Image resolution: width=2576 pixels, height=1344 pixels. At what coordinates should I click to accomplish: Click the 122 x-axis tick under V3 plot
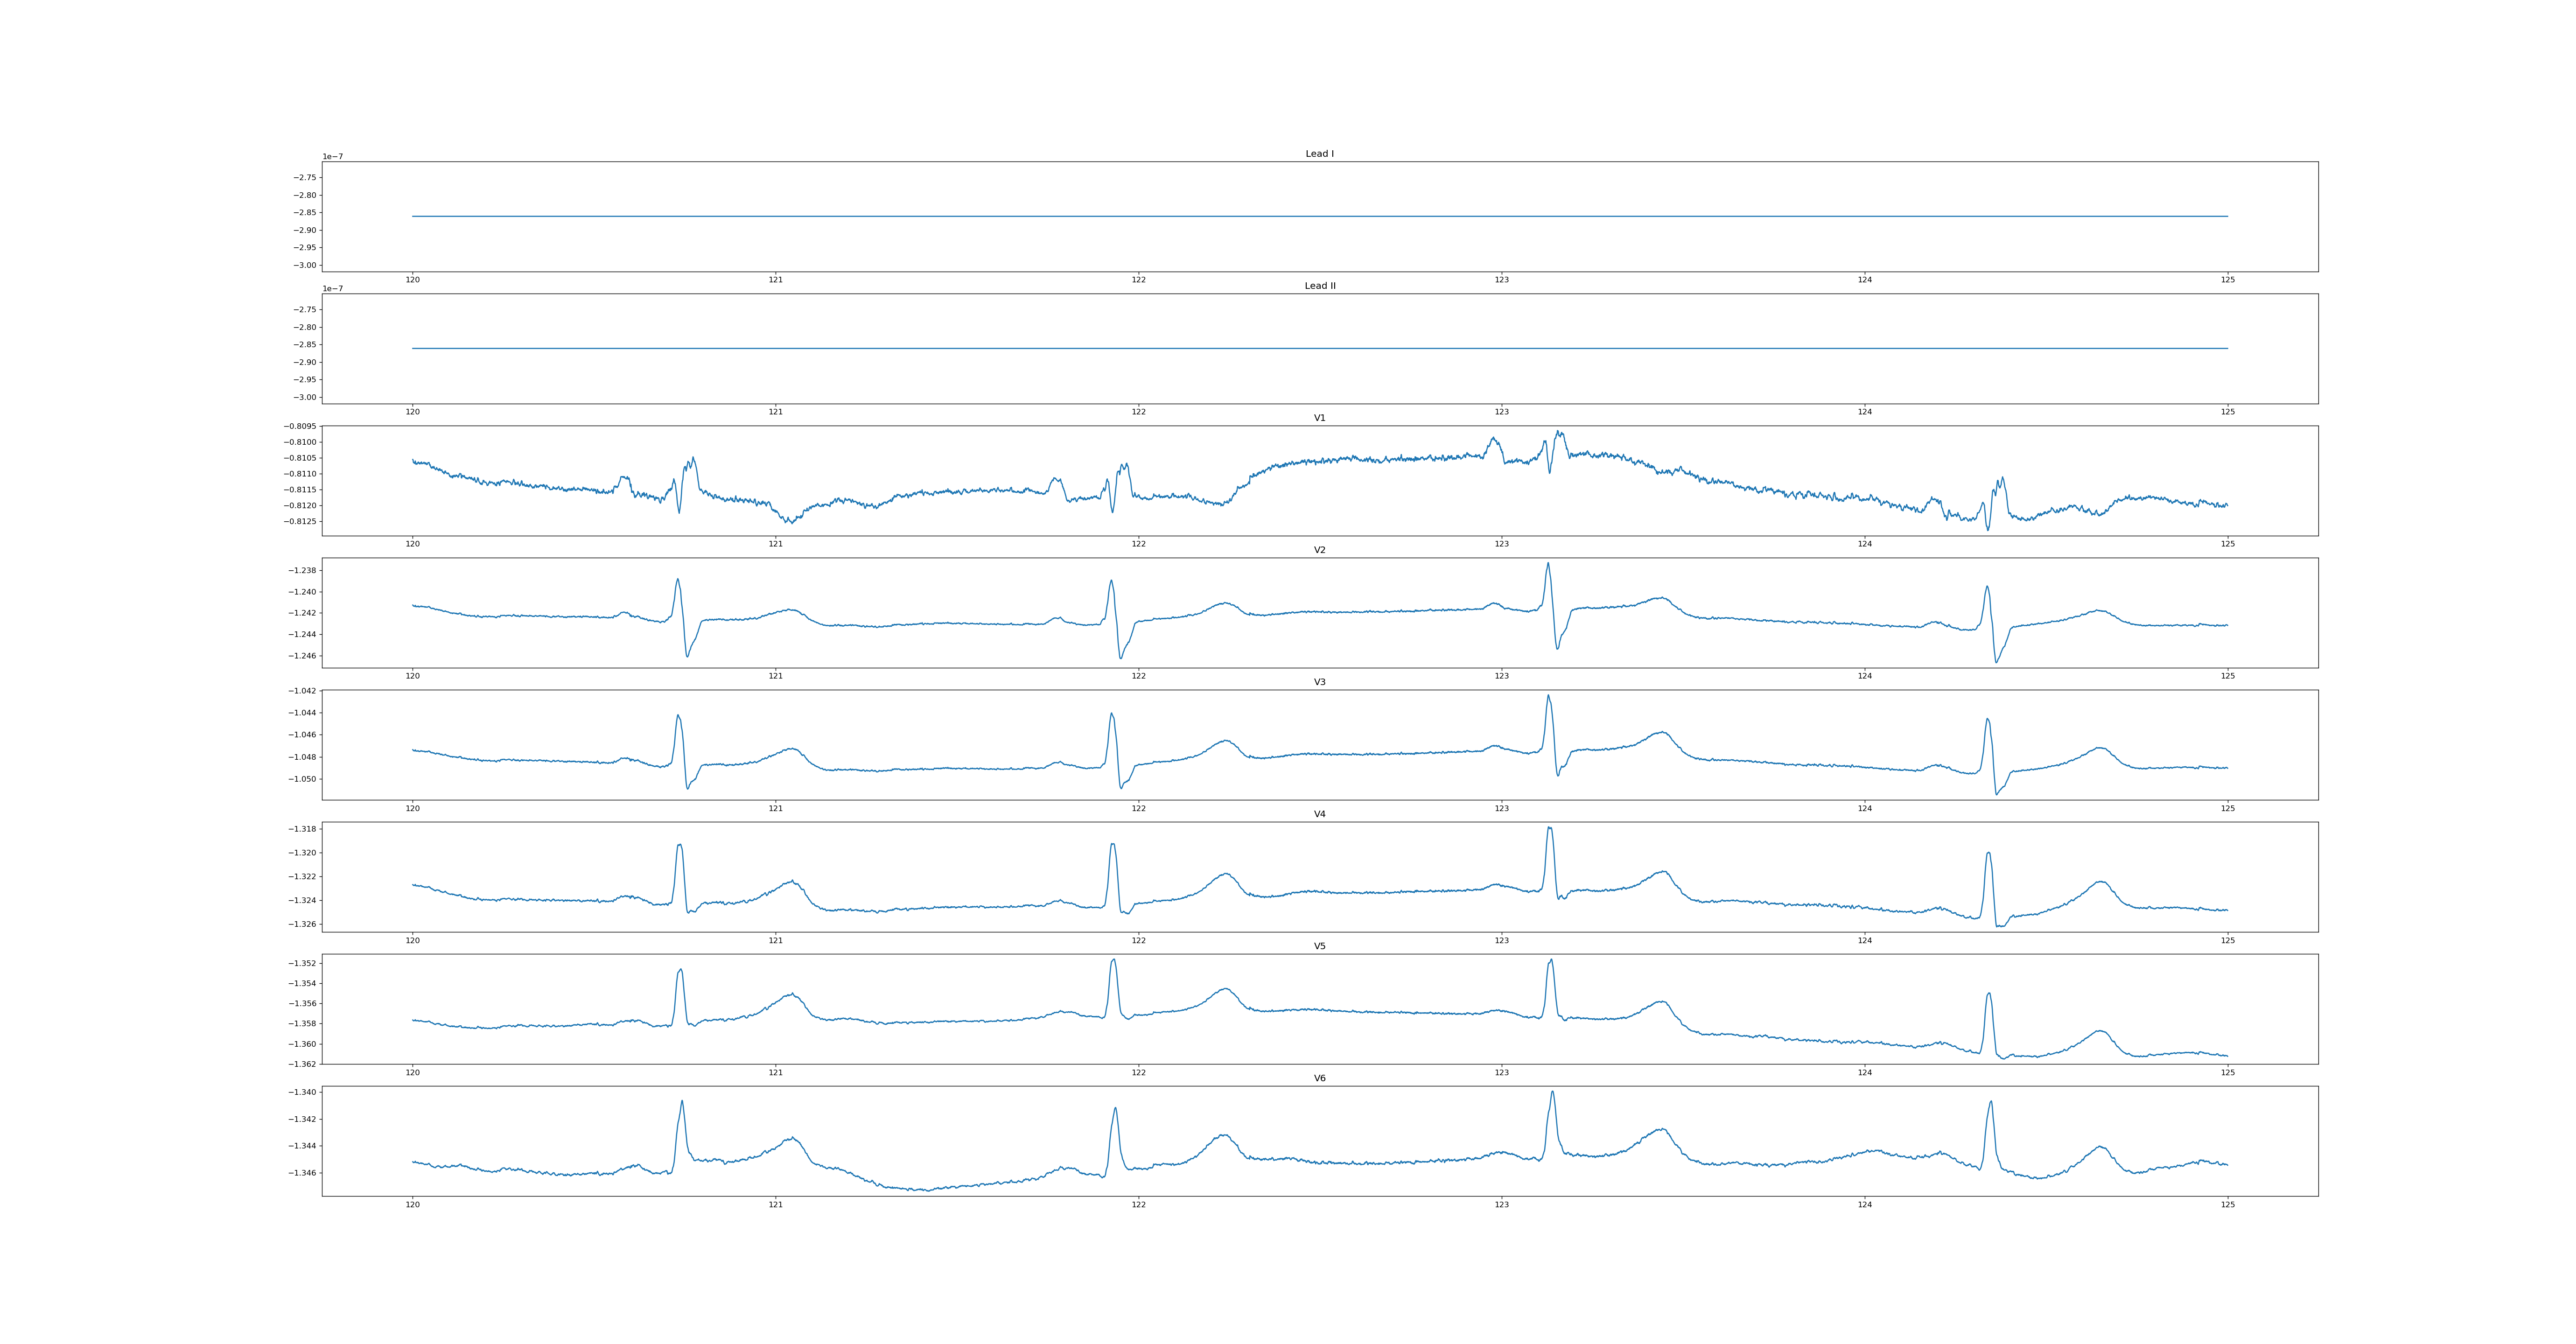1138,808
